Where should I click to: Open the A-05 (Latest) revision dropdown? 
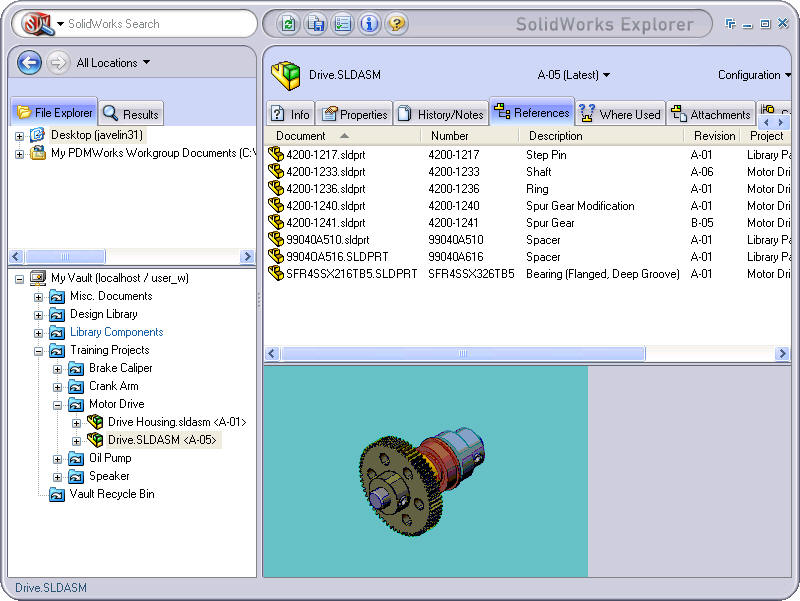pos(573,75)
